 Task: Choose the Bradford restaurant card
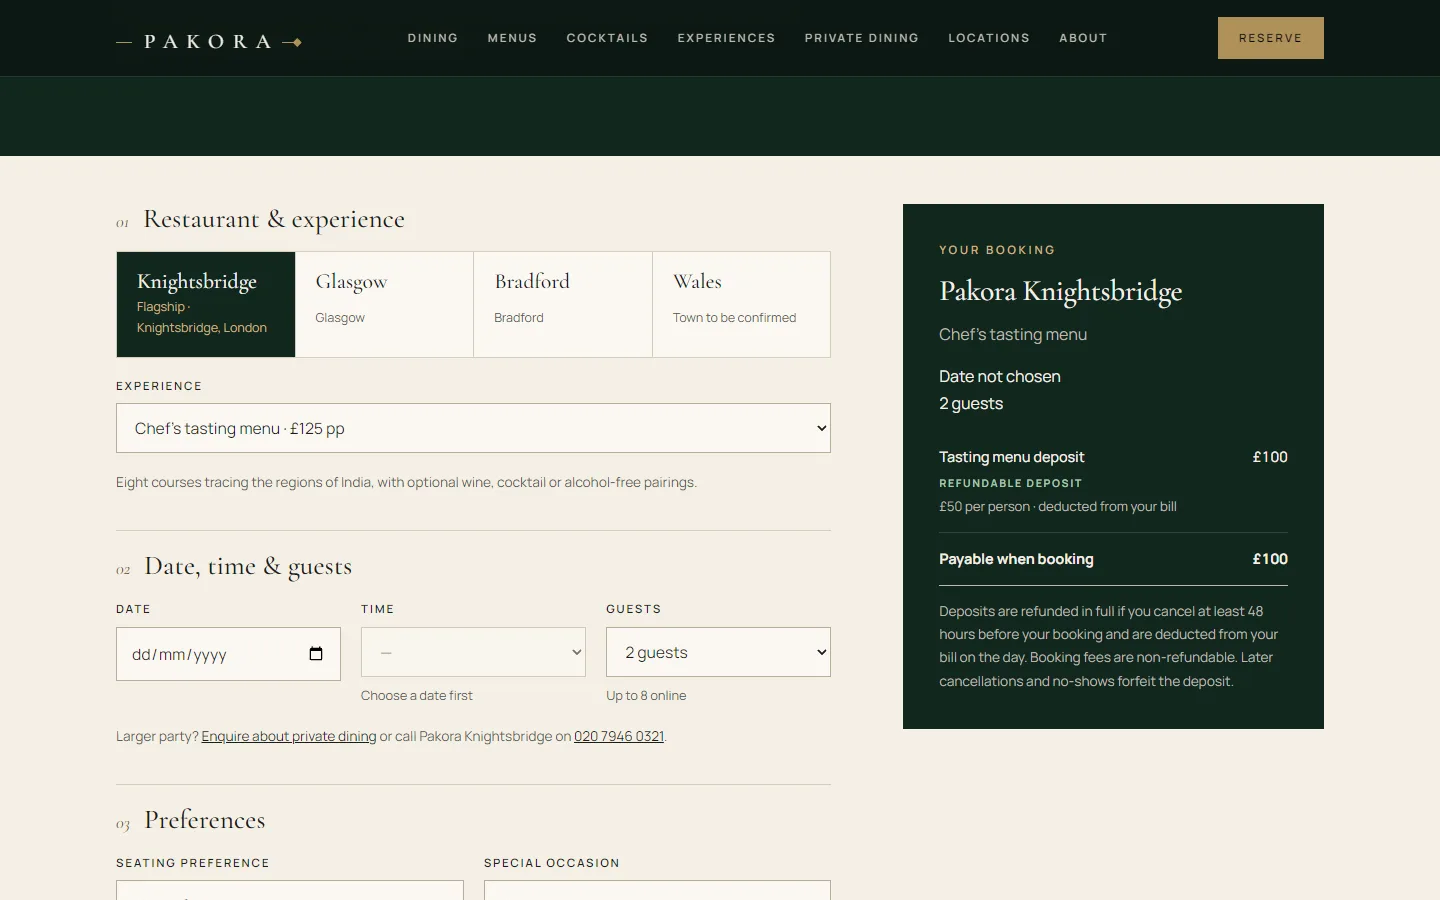[563, 304]
